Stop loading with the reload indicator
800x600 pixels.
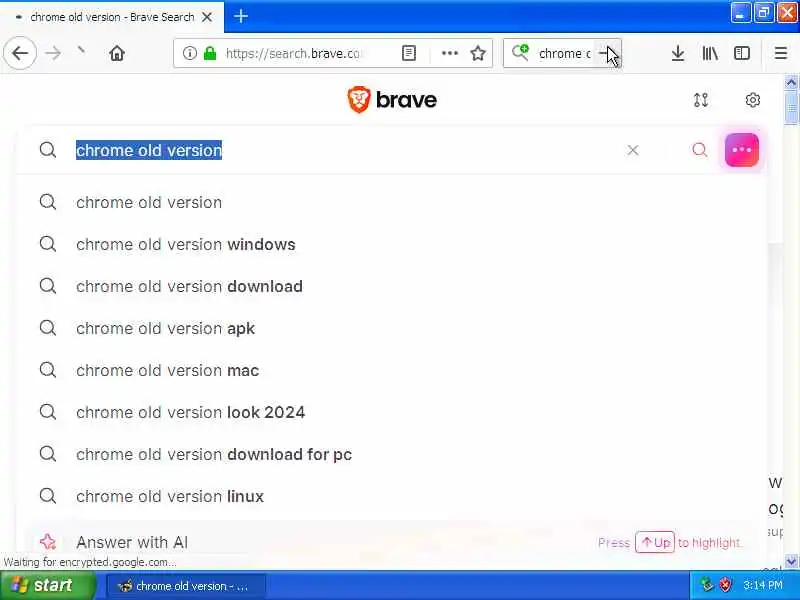(x=82, y=51)
